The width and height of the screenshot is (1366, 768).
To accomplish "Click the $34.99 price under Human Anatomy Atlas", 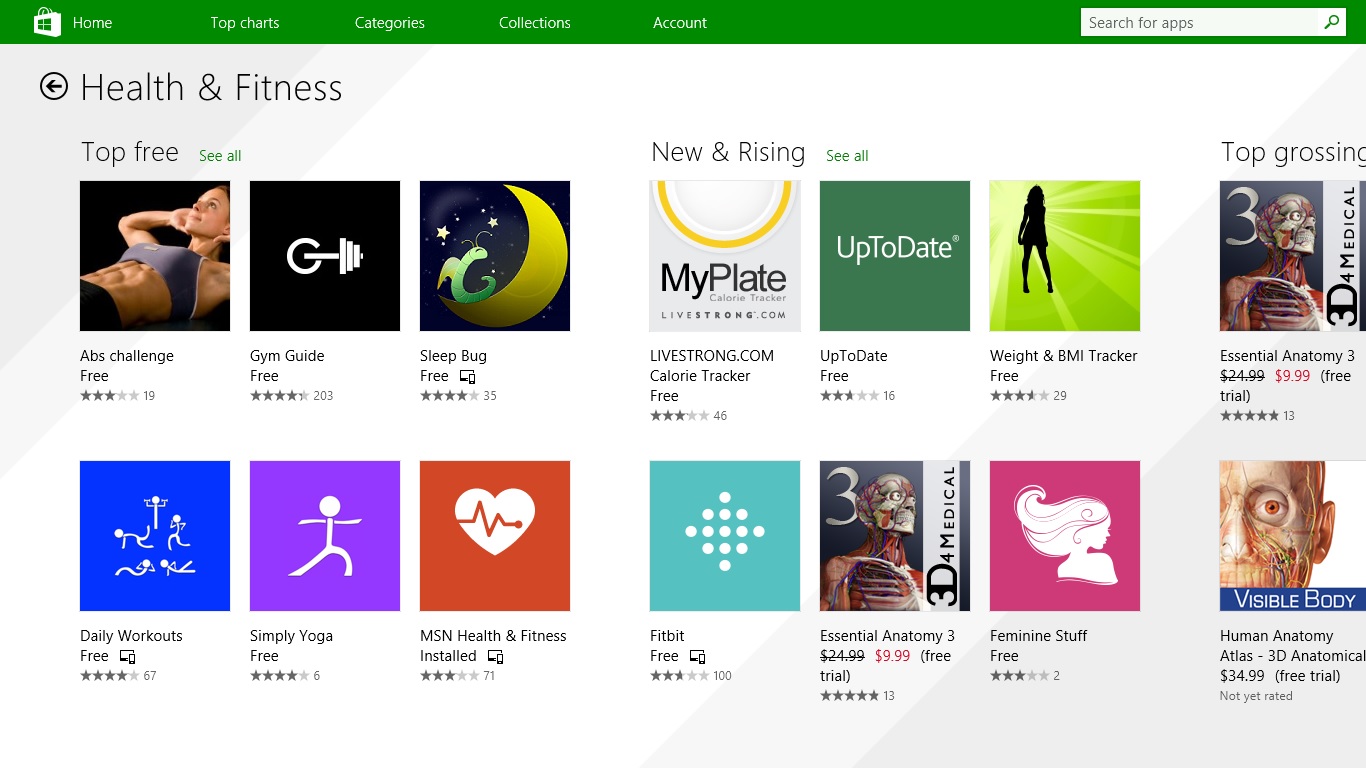I will 1242,676.
